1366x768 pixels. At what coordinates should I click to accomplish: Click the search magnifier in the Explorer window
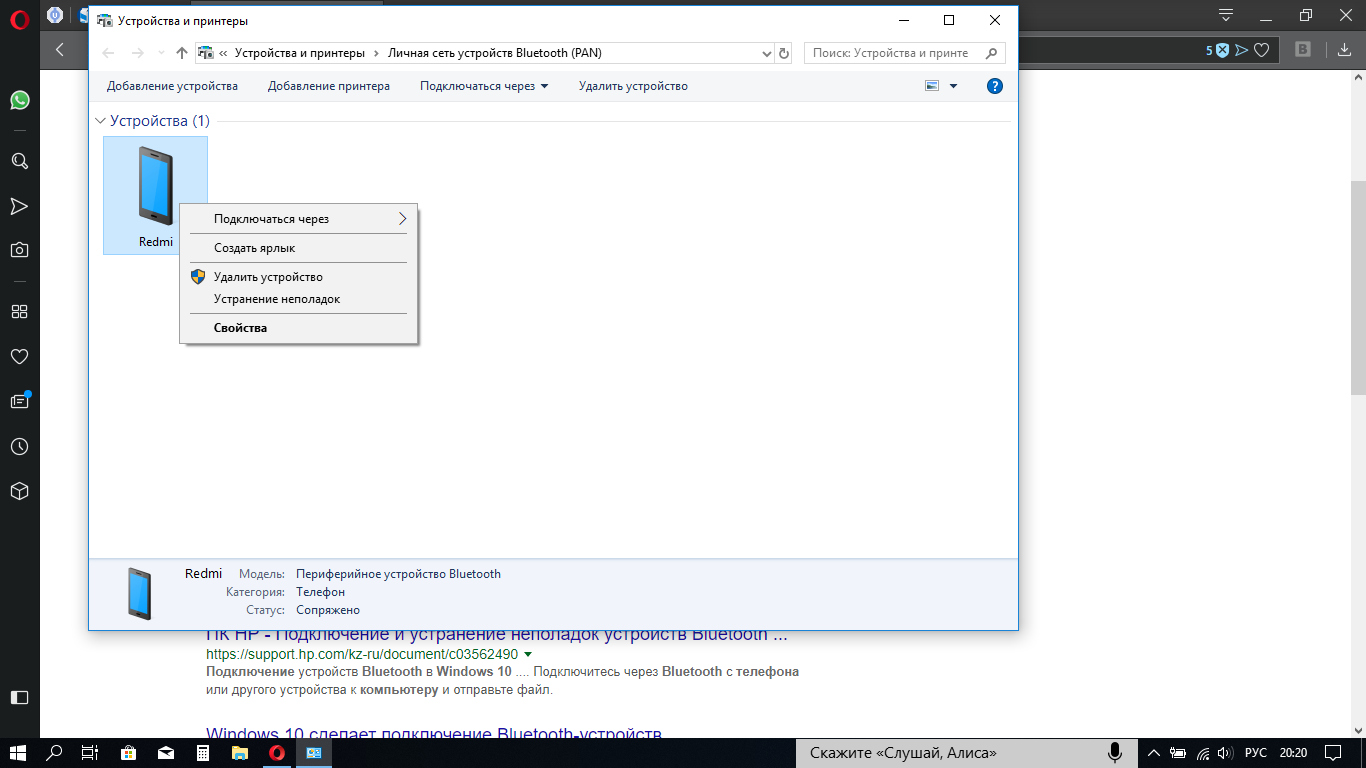(x=992, y=53)
